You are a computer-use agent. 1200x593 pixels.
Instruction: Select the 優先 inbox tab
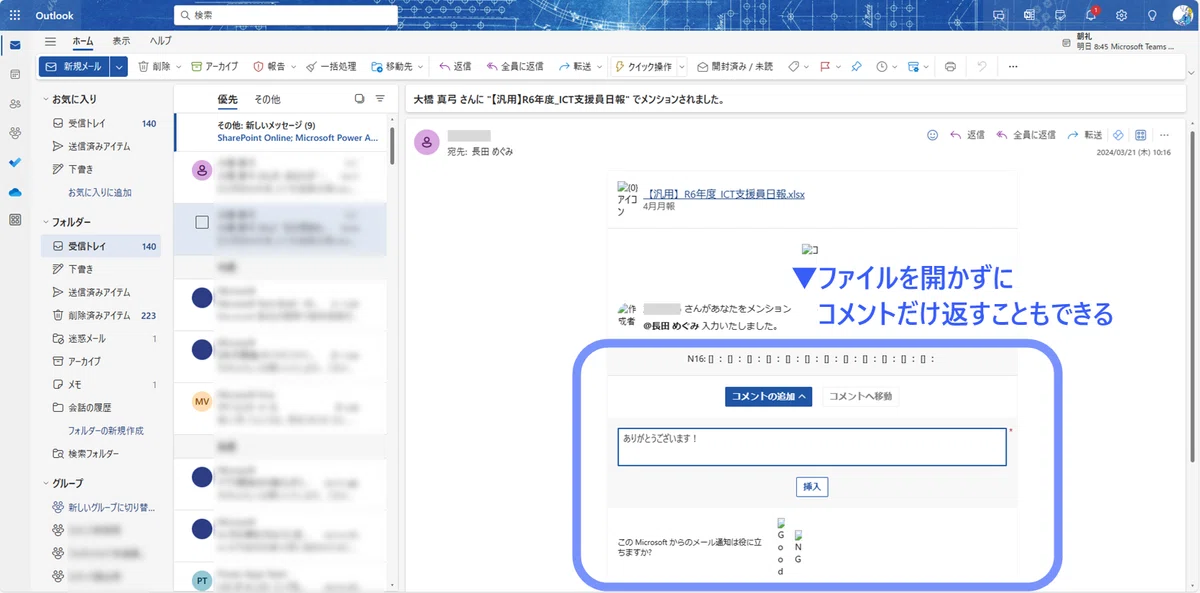pos(228,100)
